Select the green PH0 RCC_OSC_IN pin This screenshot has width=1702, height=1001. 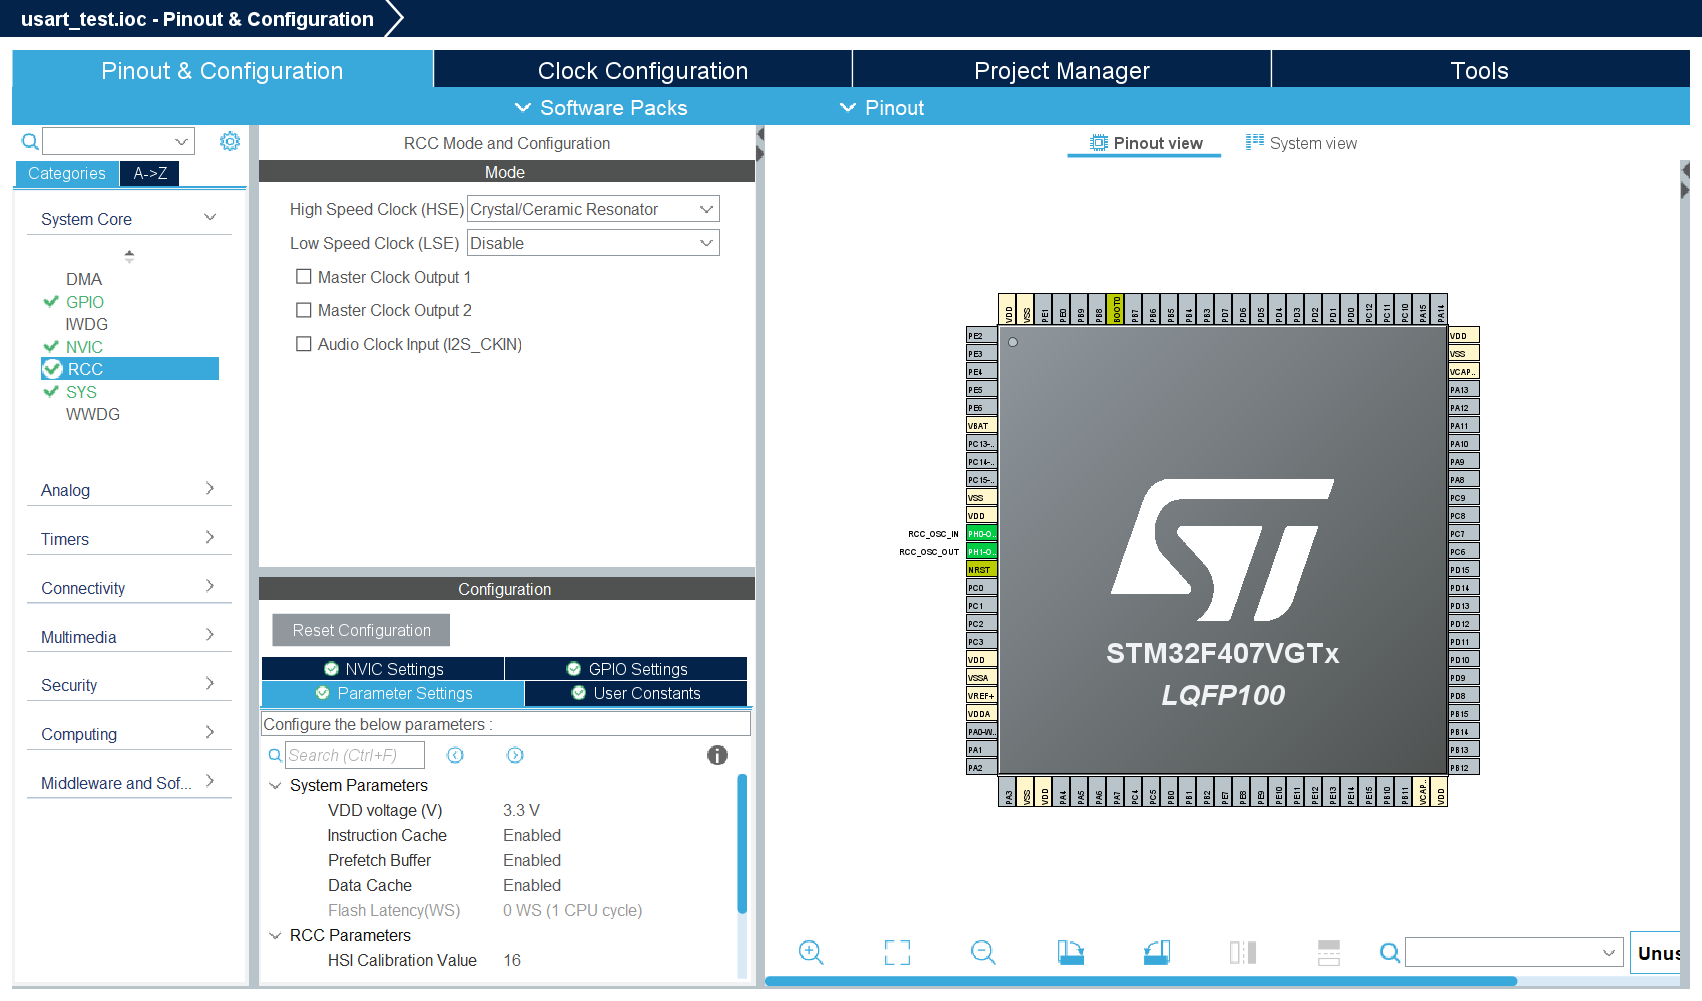coord(981,534)
